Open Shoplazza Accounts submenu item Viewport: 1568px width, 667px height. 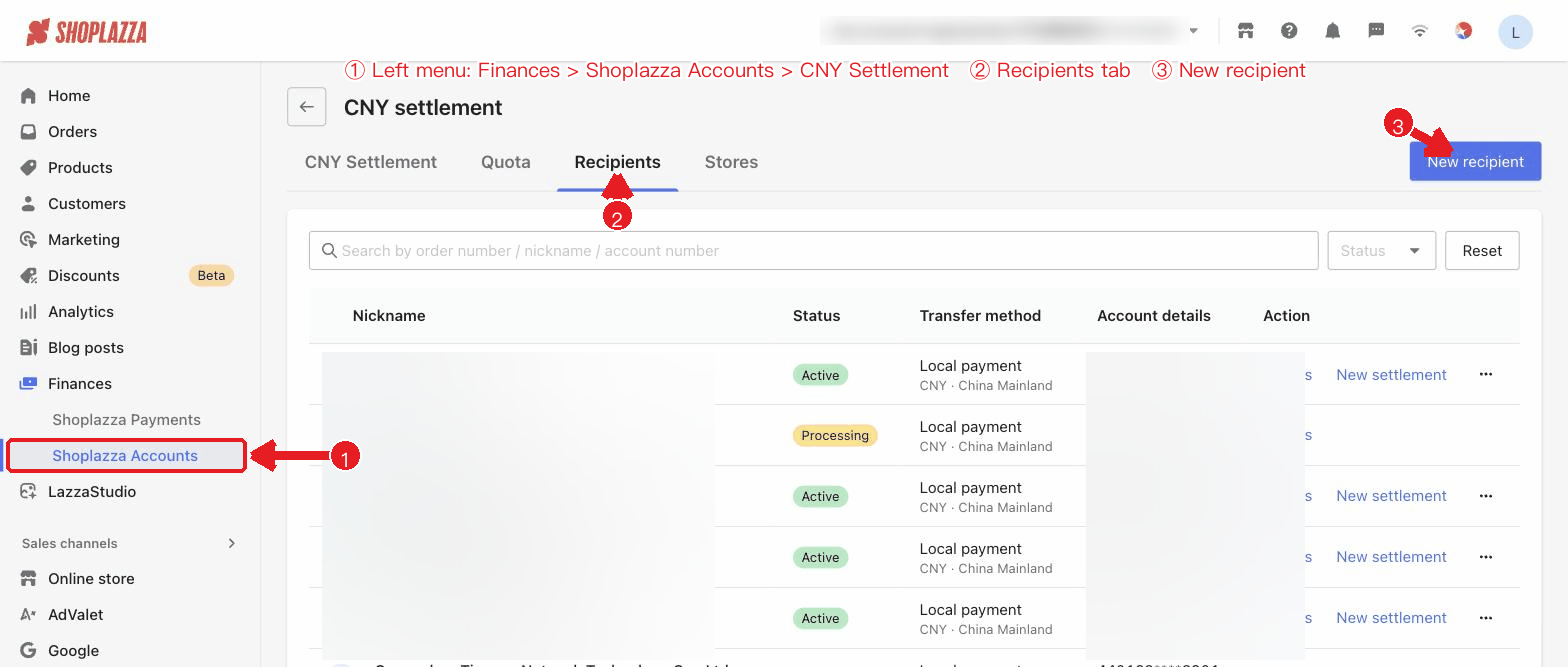click(125, 456)
